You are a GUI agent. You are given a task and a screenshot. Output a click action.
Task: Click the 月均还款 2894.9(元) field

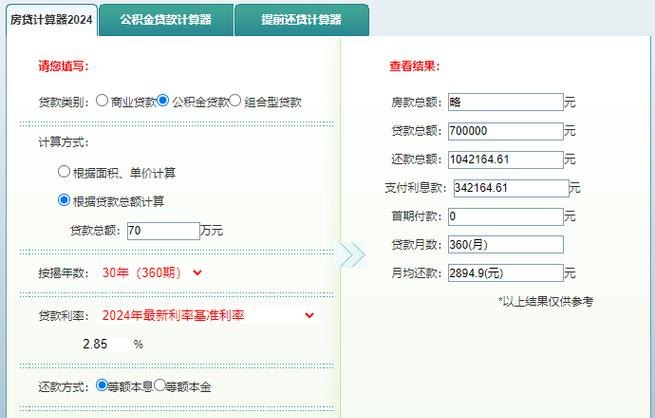coord(506,273)
